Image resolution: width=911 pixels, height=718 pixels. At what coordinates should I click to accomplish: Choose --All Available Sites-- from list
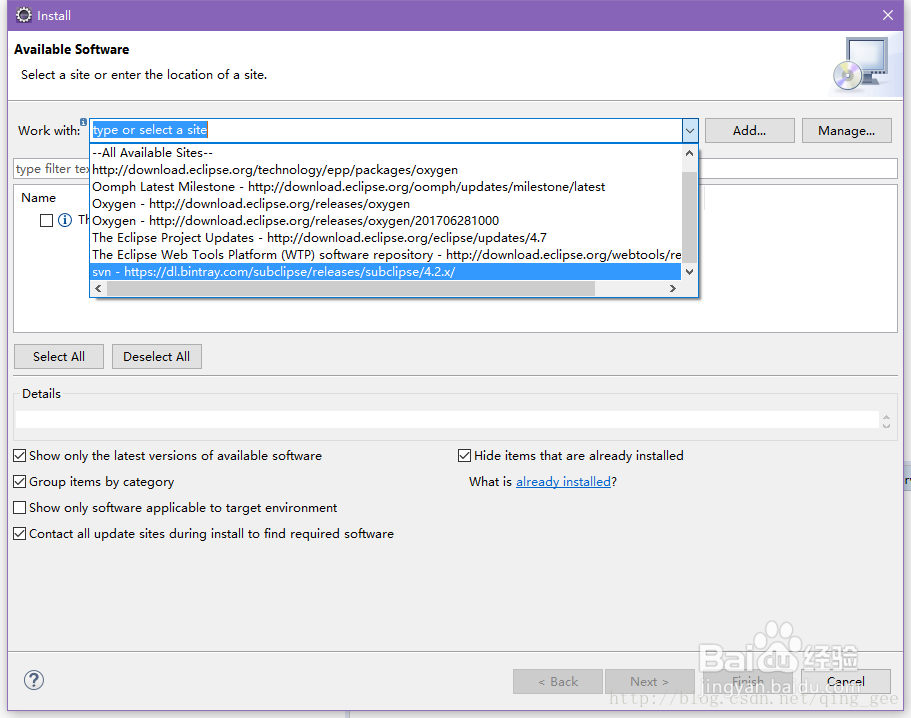click(x=386, y=153)
